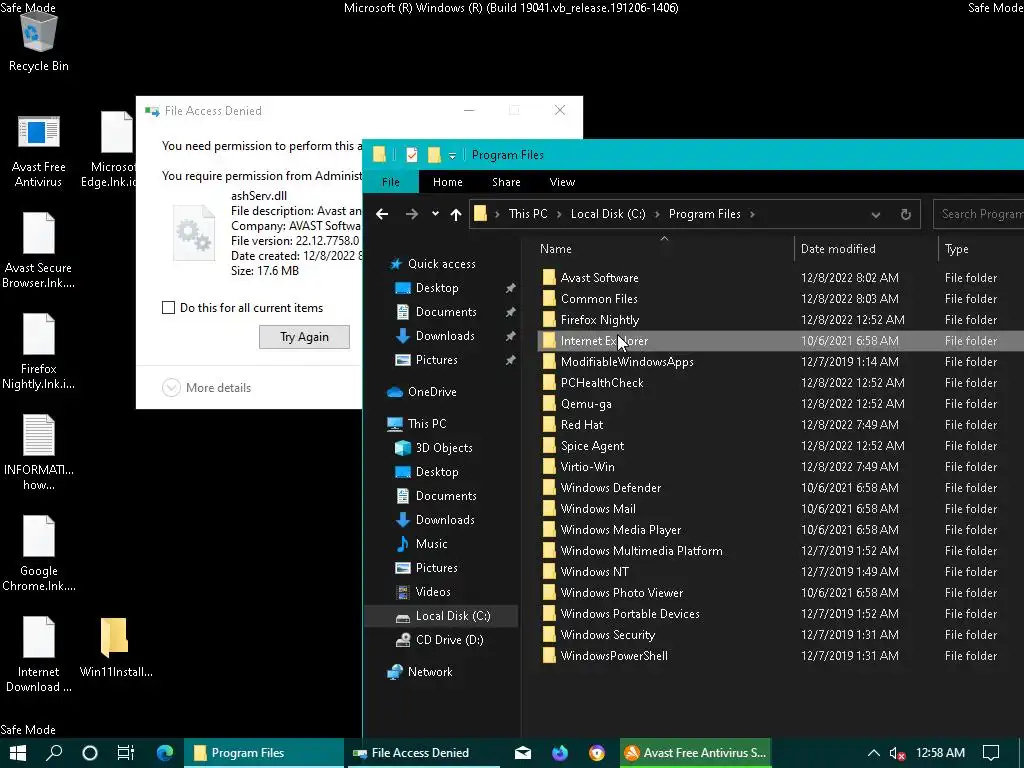Image resolution: width=1024 pixels, height=768 pixels.
Task: Click the 12:58 AM taskbar clock
Action: pyautogui.click(x=940, y=753)
